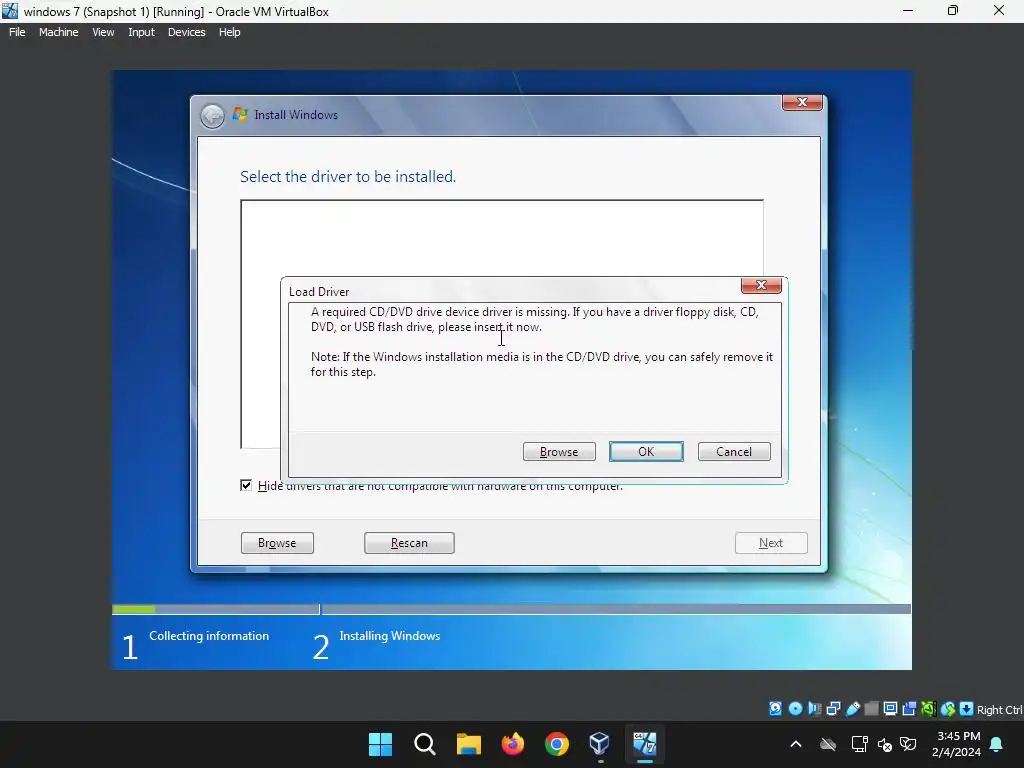Go back using the Install Windows back arrow
1024x768 pixels.
point(212,116)
